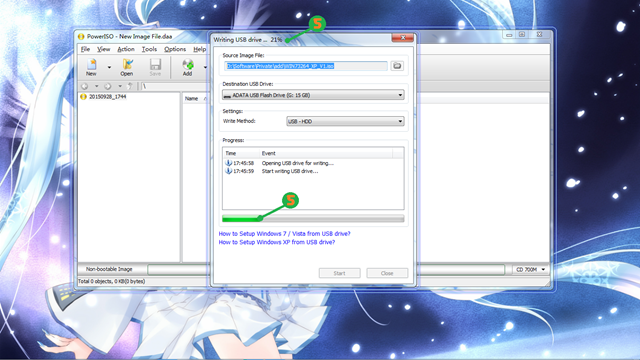The width and height of the screenshot is (640, 360).
Task: Click the USB write progress bar
Action: pos(313,219)
